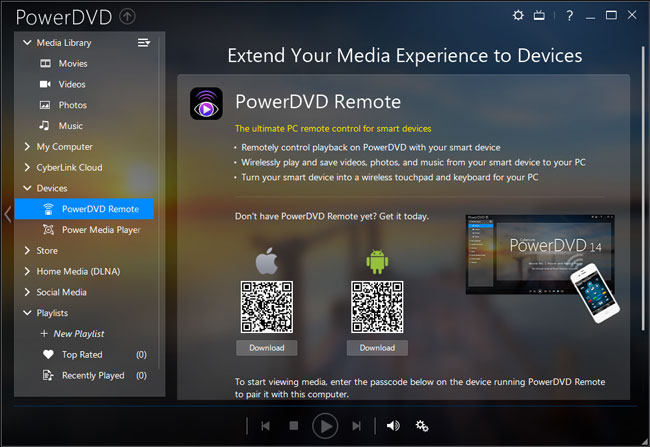Click 'The ultimate PC remote control' yellow text
Screen dimensions: 650x447
tap(333, 129)
